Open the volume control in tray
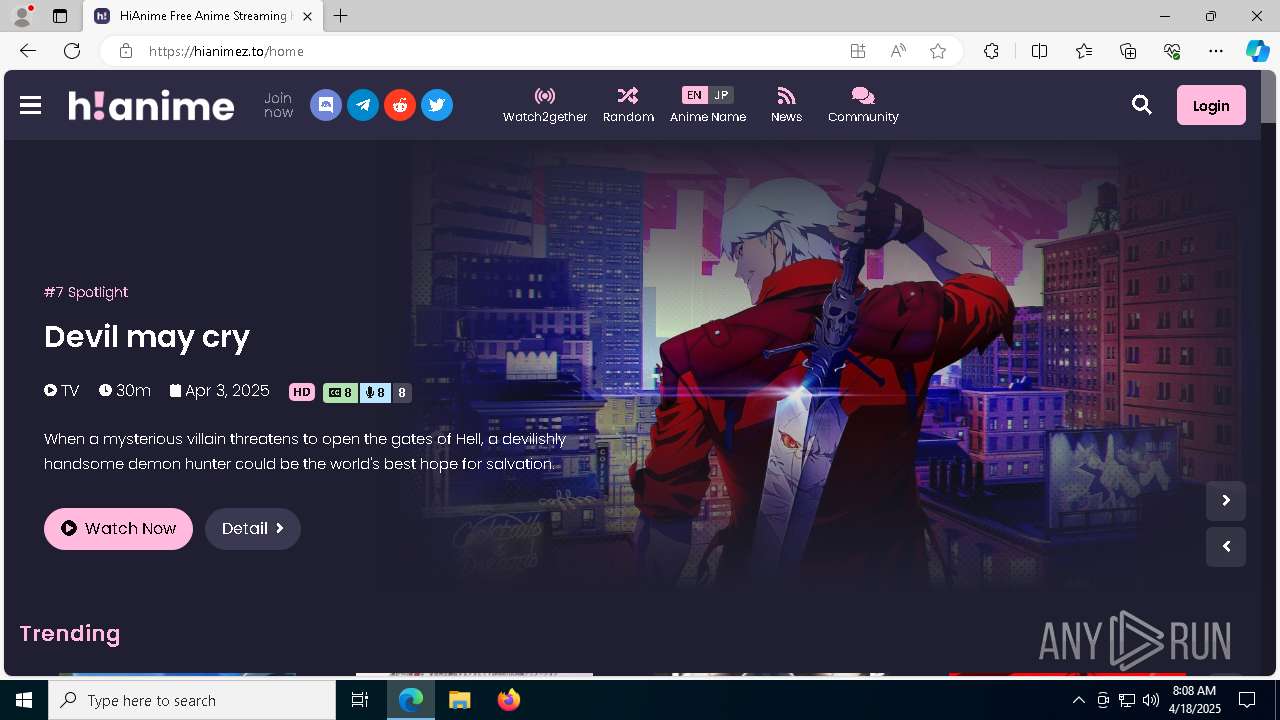Viewport: 1280px width, 720px height. [x=1150, y=700]
